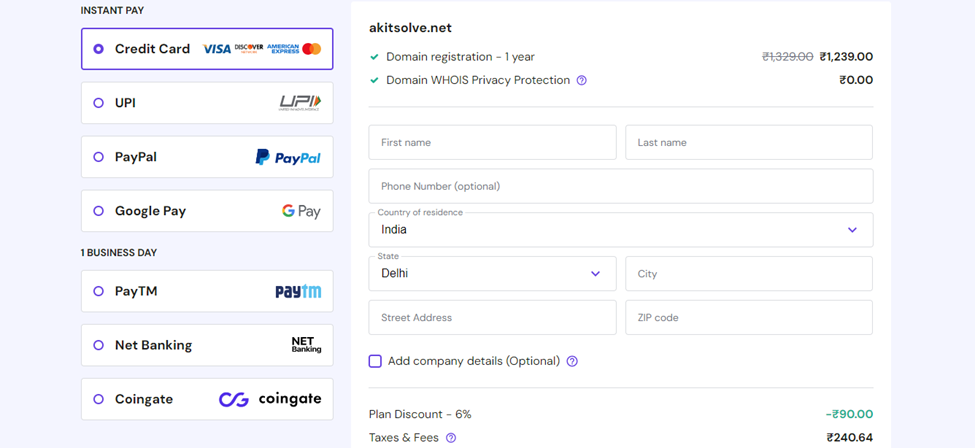Choose the PayTM payment option

[x=207, y=291]
